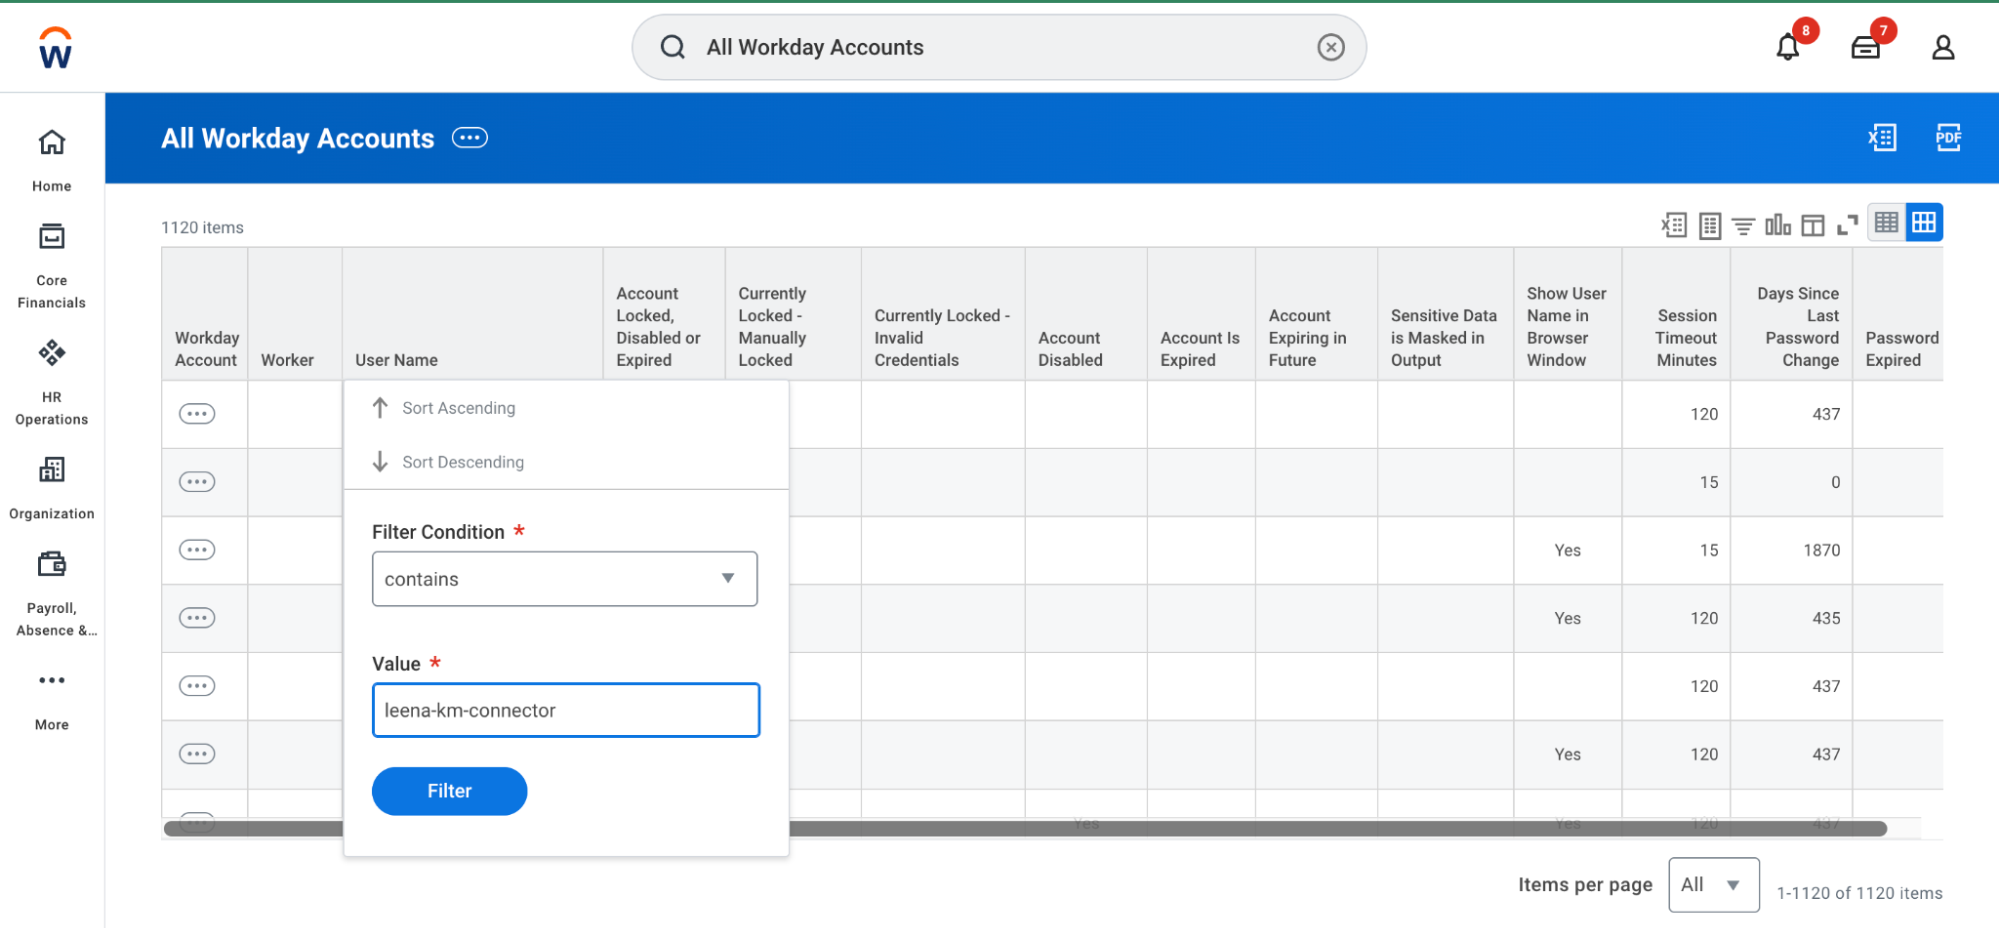Export the report to Excel from blue header
Viewport: 1999px width, 929px height.
tap(1882, 137)
